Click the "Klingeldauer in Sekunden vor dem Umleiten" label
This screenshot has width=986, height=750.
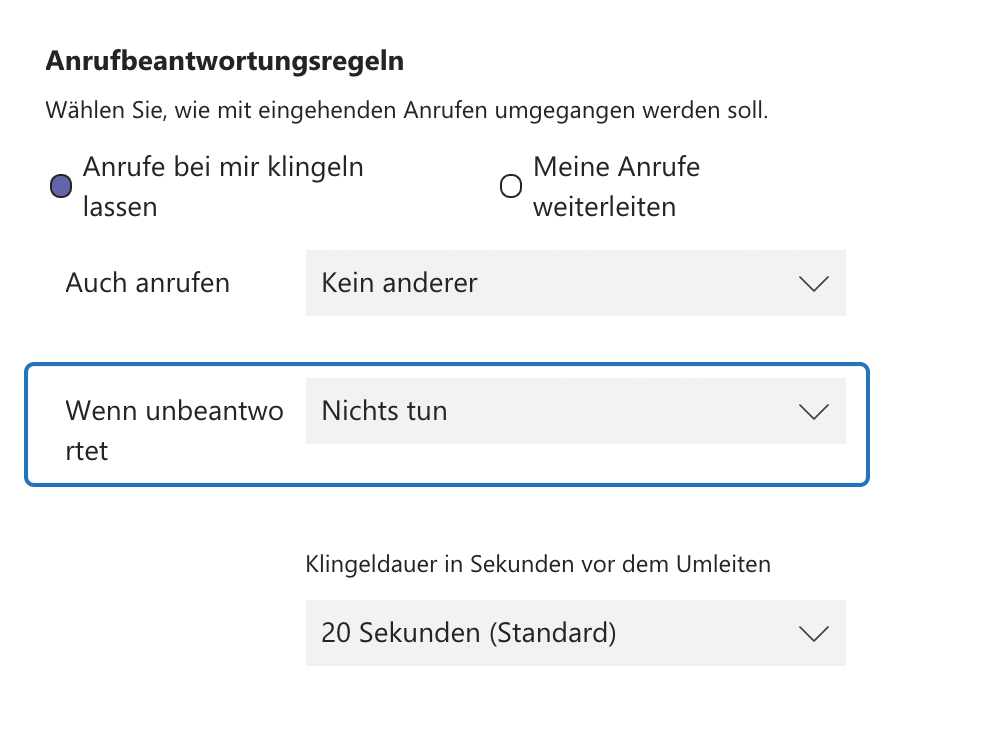tap(538, 564)
